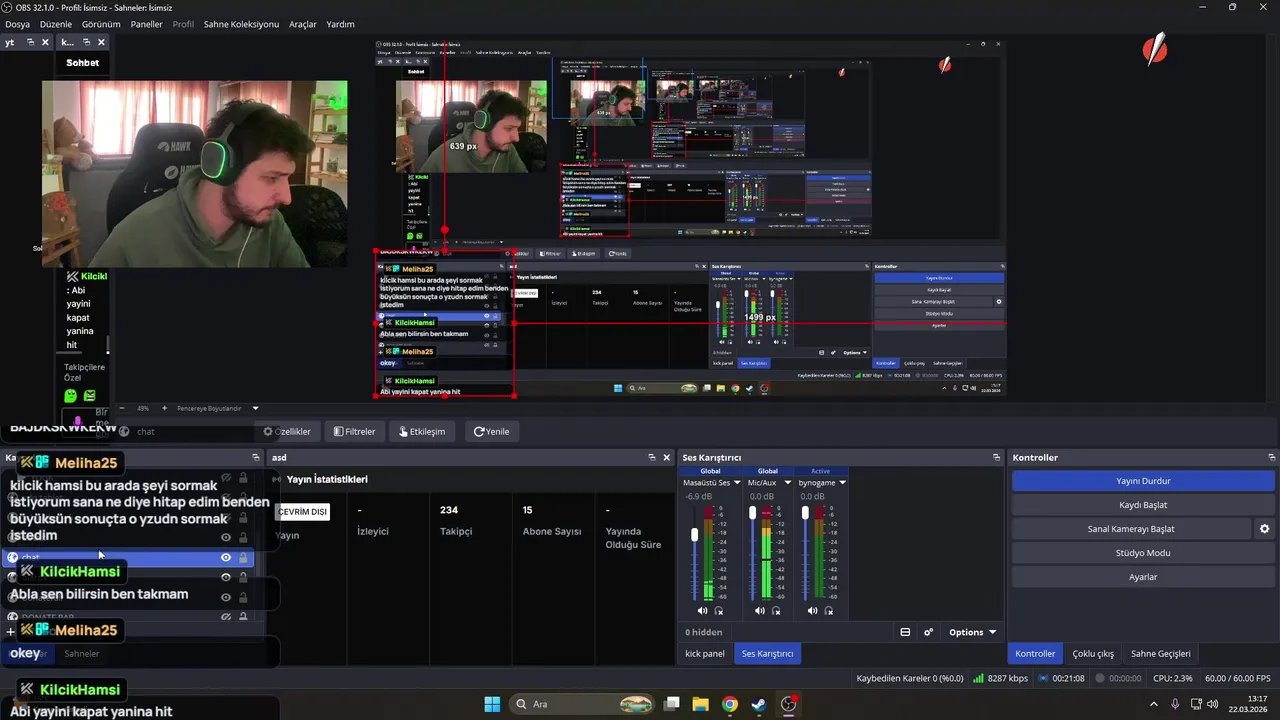1280x720 pixels.
Task: Toggle lock on source just below chat
Action: (243, 577)
